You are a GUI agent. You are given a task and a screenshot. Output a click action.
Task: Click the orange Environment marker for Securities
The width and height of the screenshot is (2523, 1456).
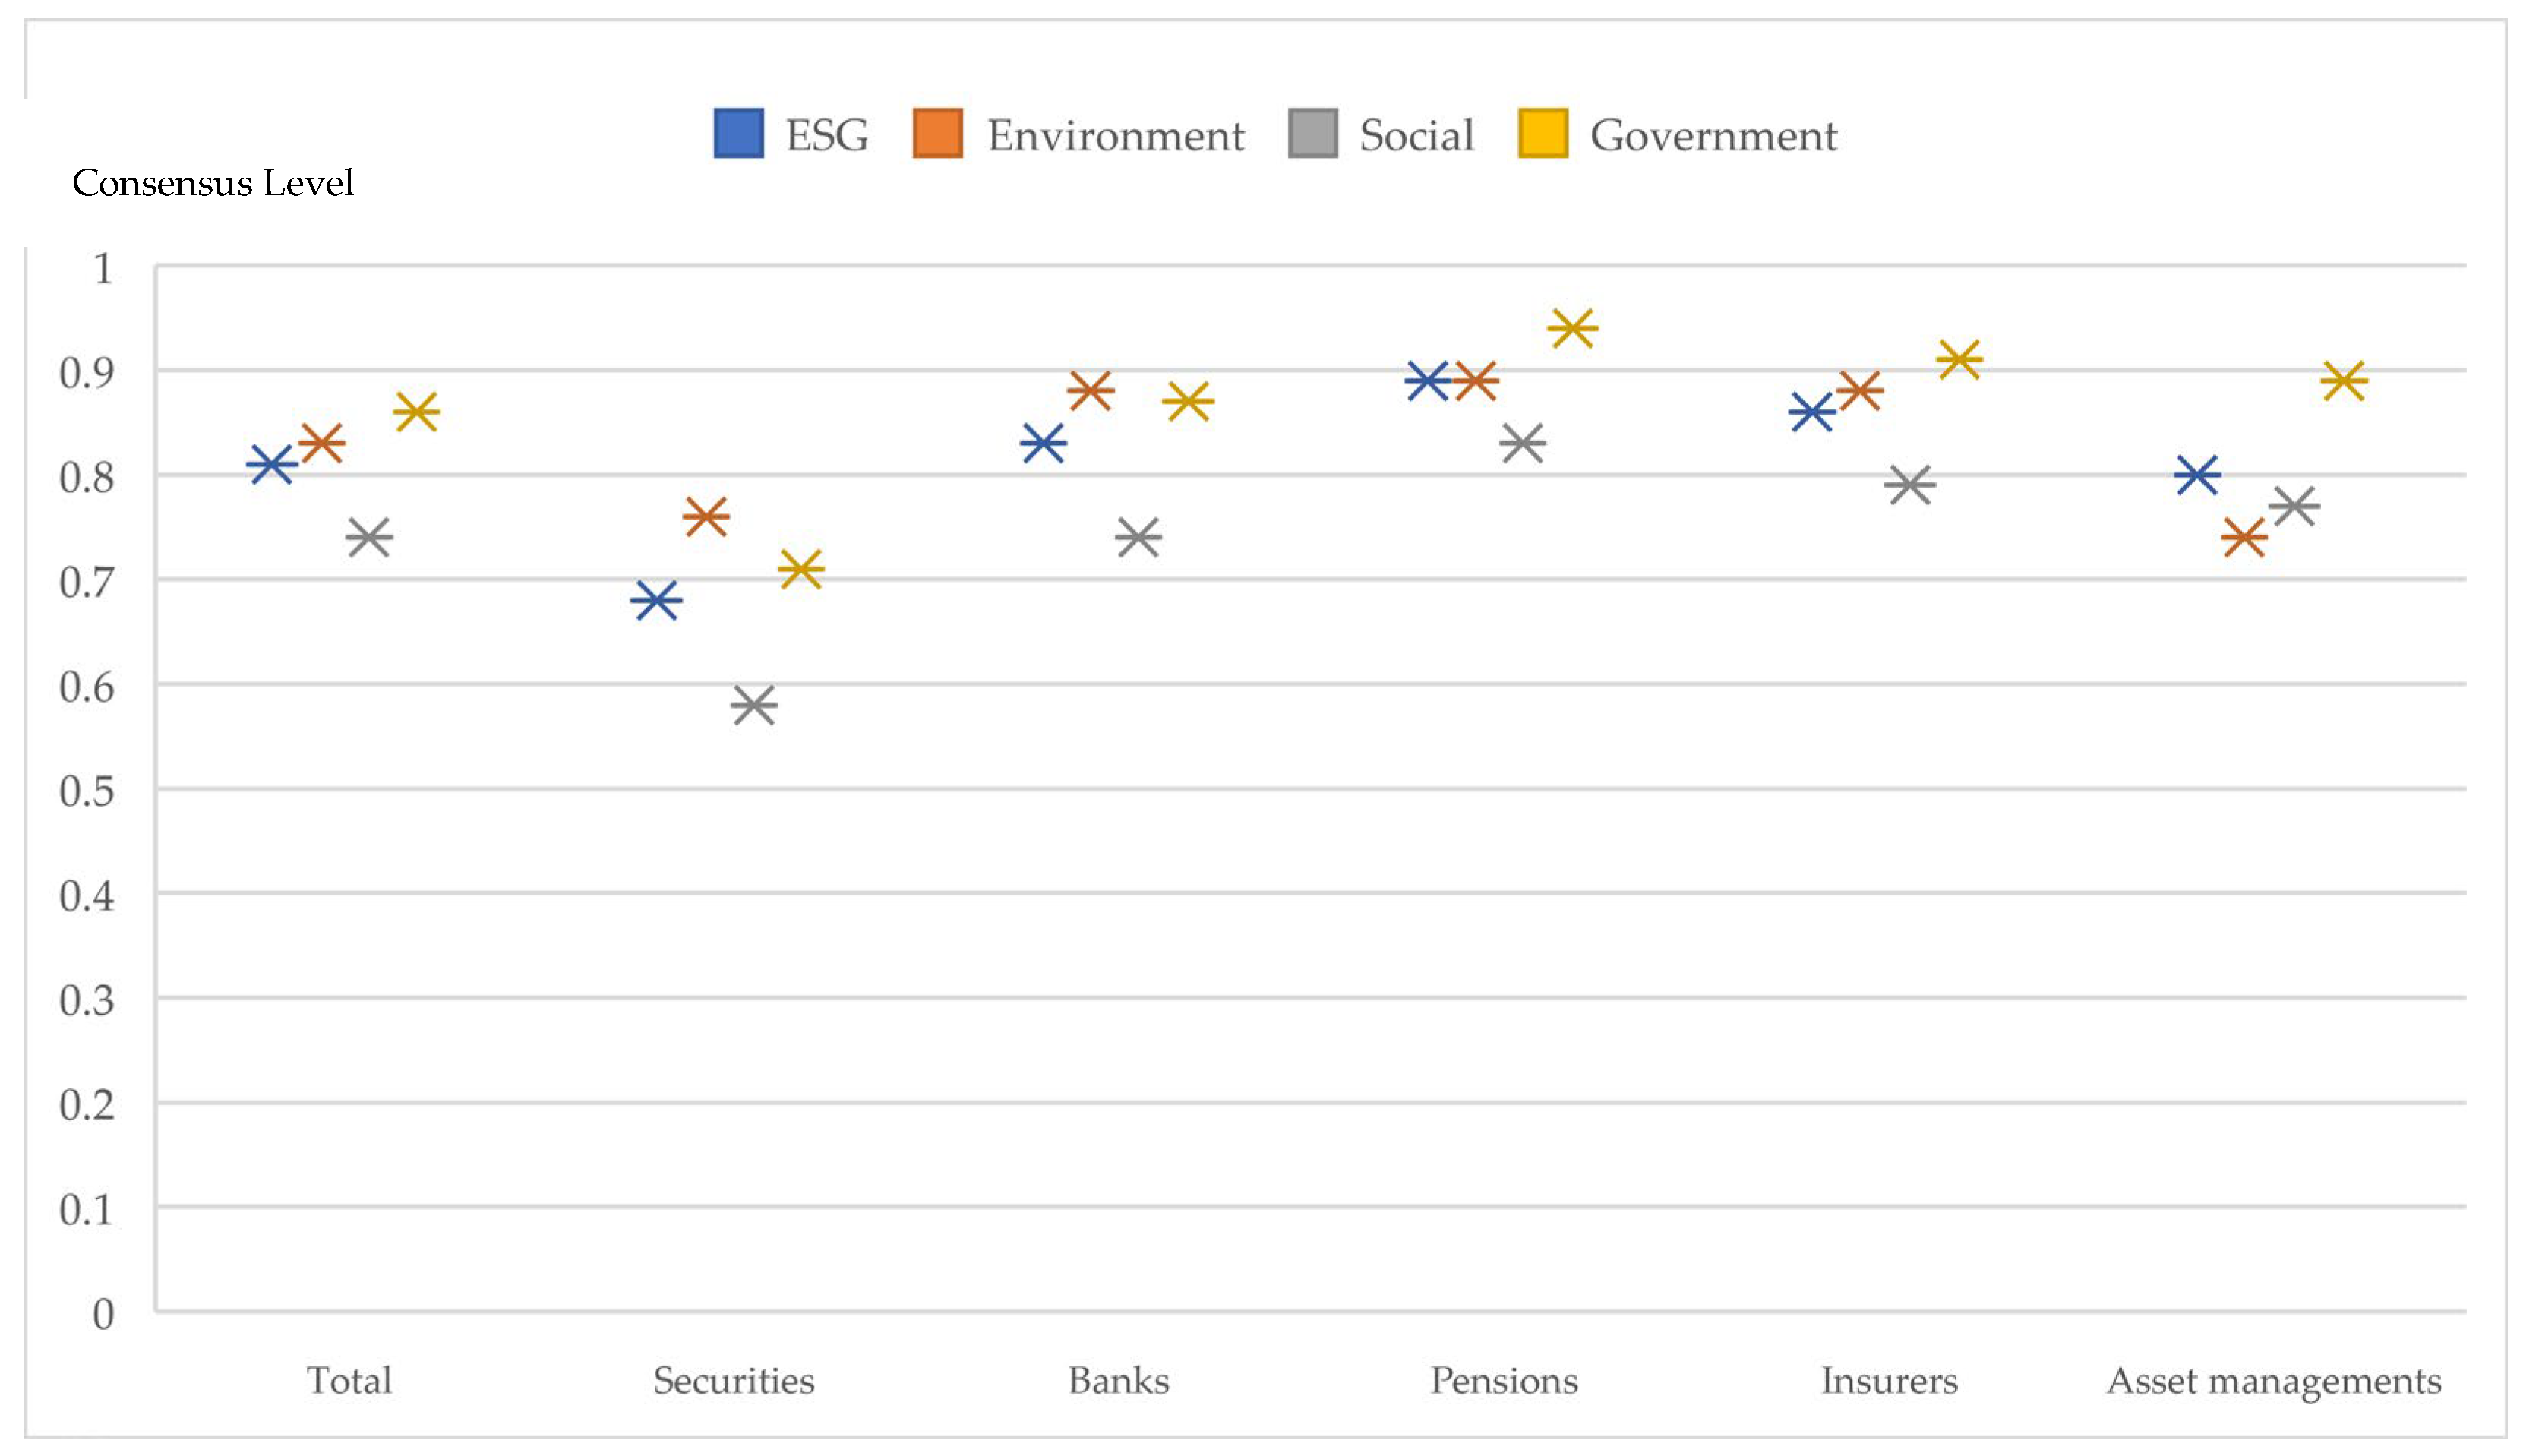[x=705, y=516]
